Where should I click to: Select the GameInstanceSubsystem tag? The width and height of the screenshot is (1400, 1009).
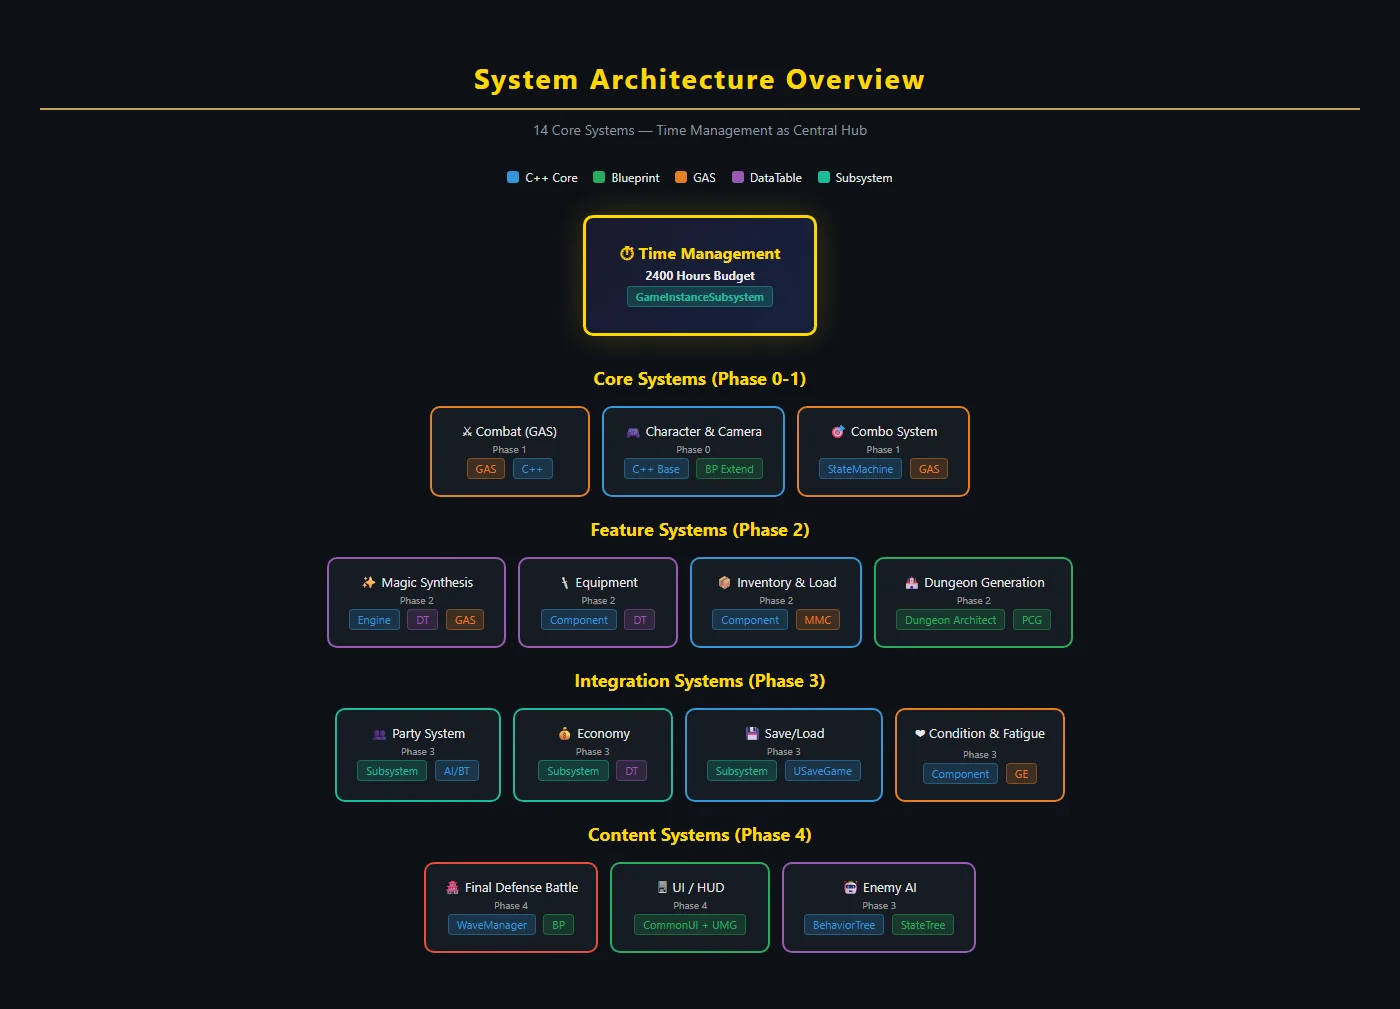(699, 297)
